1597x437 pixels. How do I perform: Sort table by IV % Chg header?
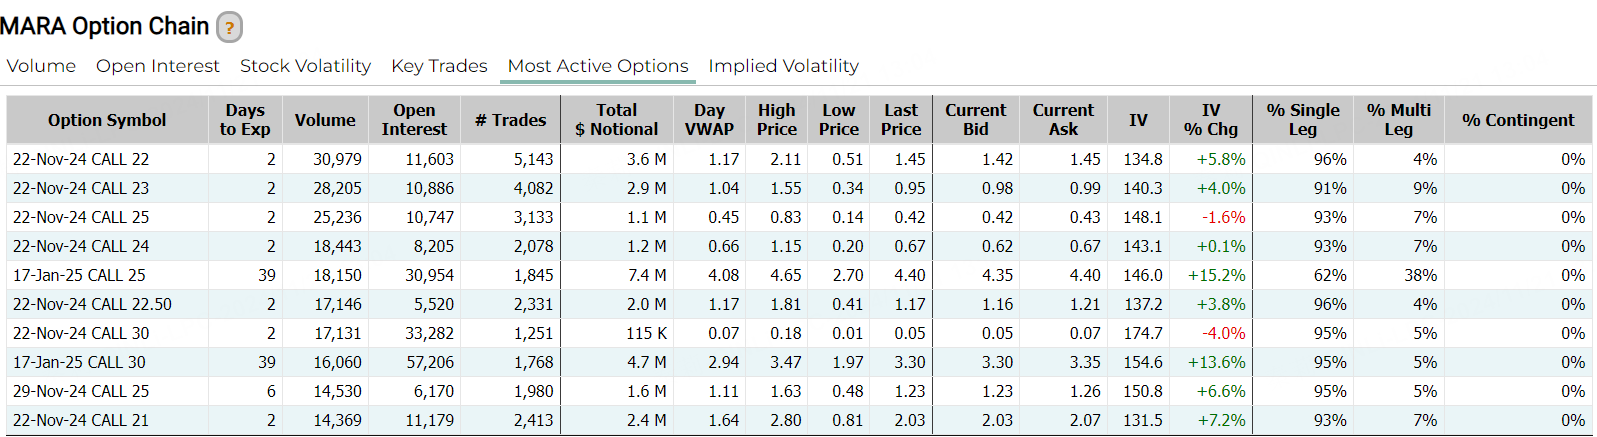click(x=1210, y=120)
